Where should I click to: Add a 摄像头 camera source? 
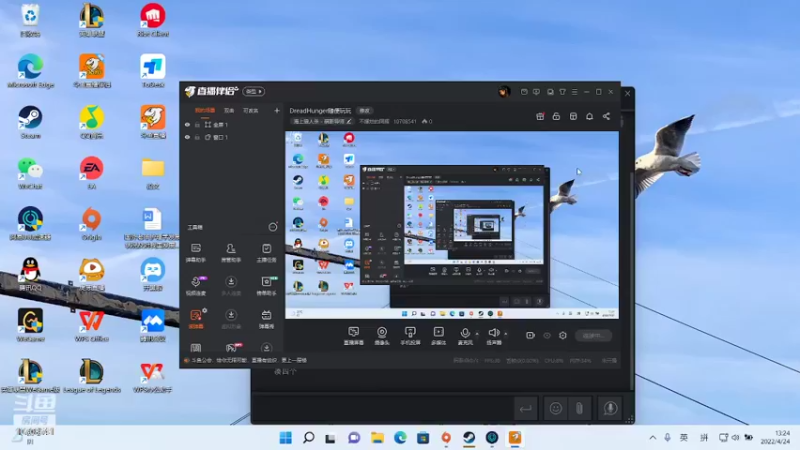(382, 336)
